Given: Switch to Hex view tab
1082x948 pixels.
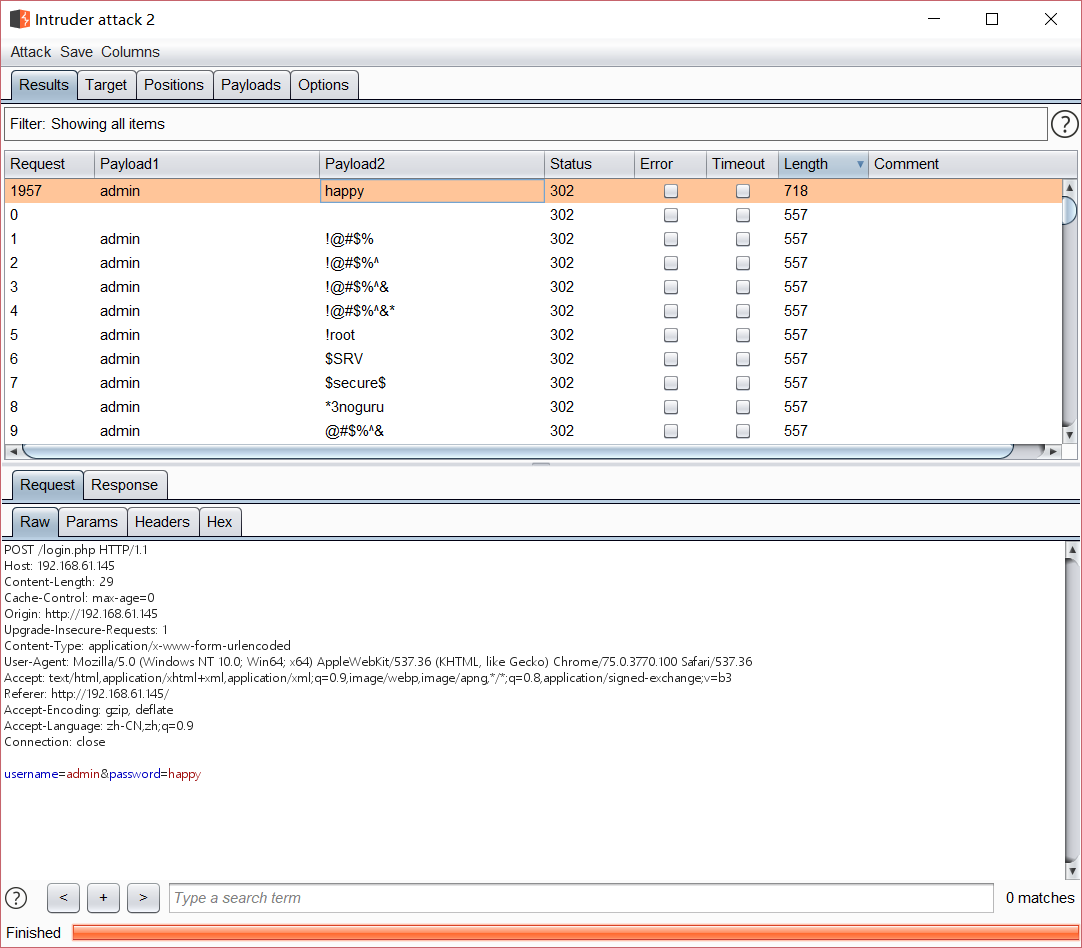Looking at the screenshot, I should point(220,522).
